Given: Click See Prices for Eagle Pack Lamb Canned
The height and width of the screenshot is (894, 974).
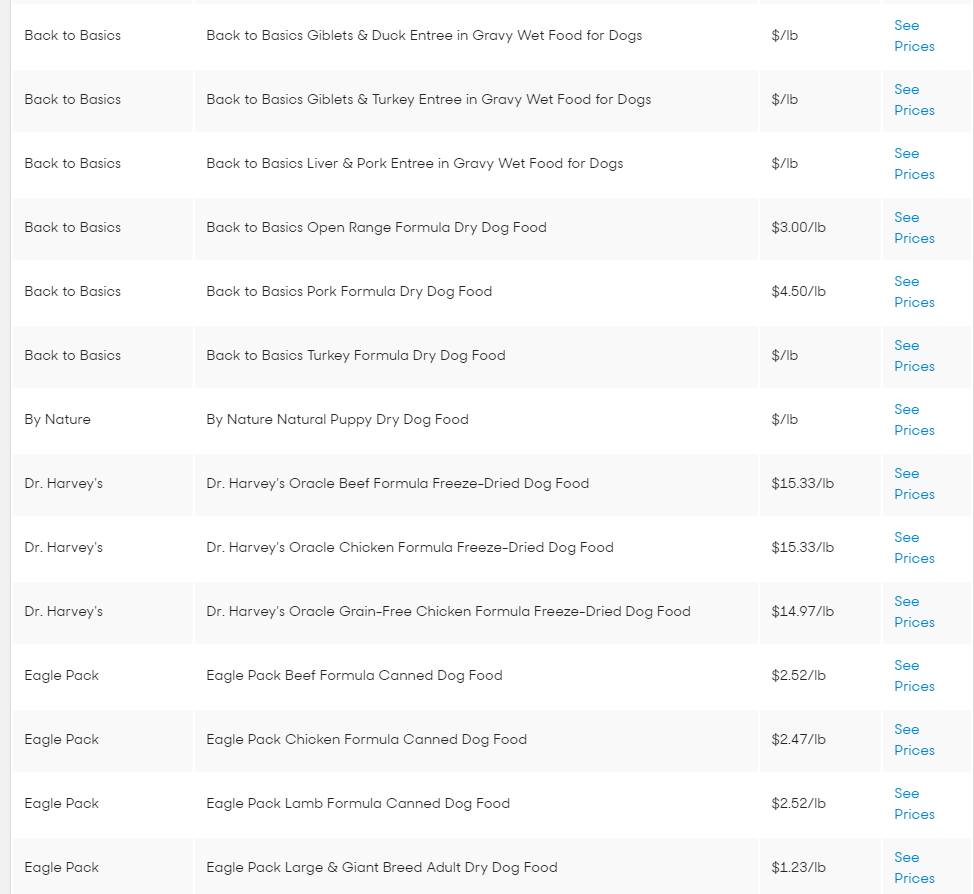Looking at the screenshot, I should pos(914,804).
